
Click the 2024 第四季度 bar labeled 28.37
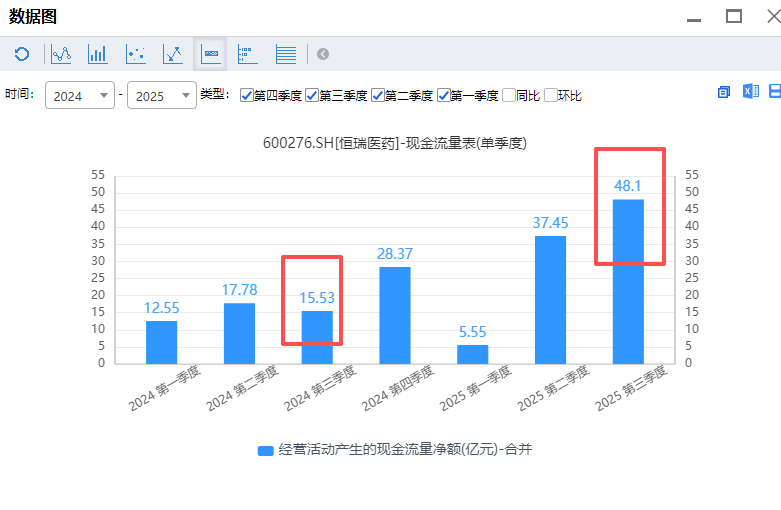pos(395,316)
